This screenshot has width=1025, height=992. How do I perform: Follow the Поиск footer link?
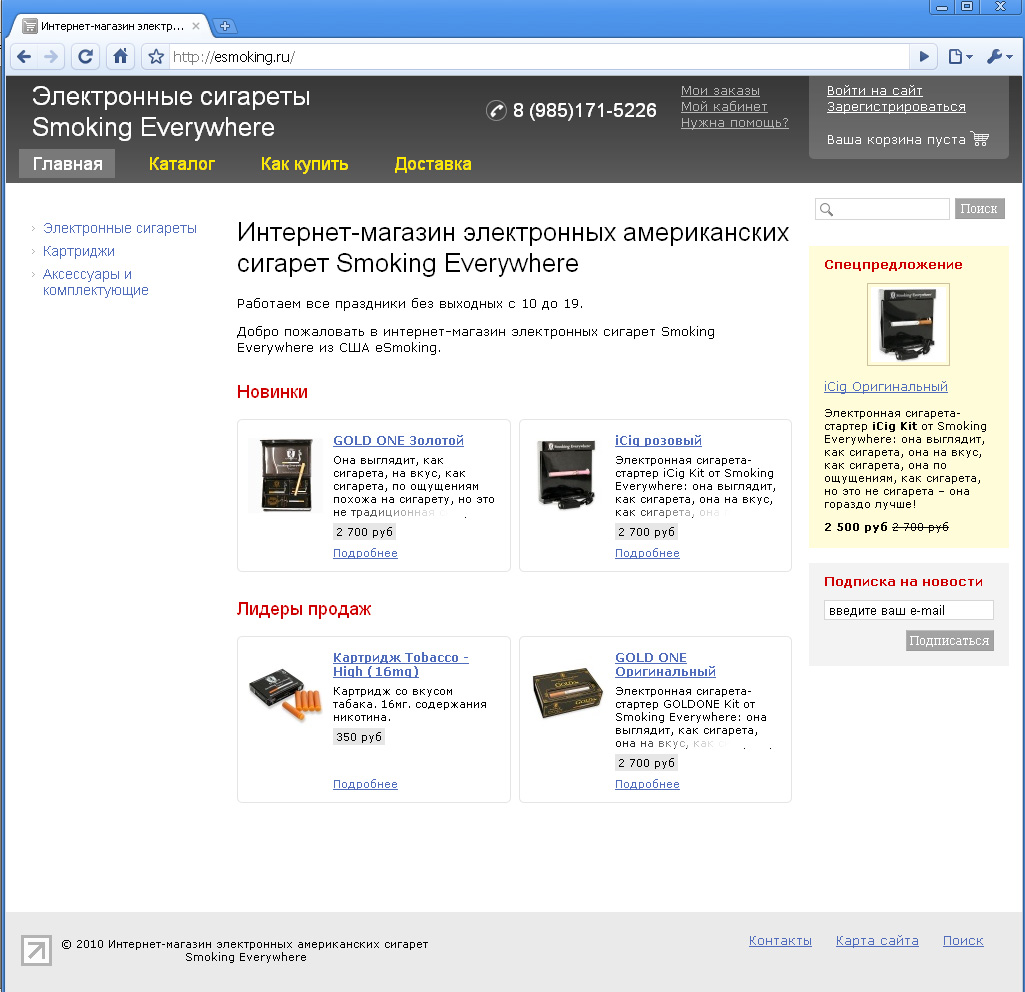pyautogui.click(x=963, y=940)
